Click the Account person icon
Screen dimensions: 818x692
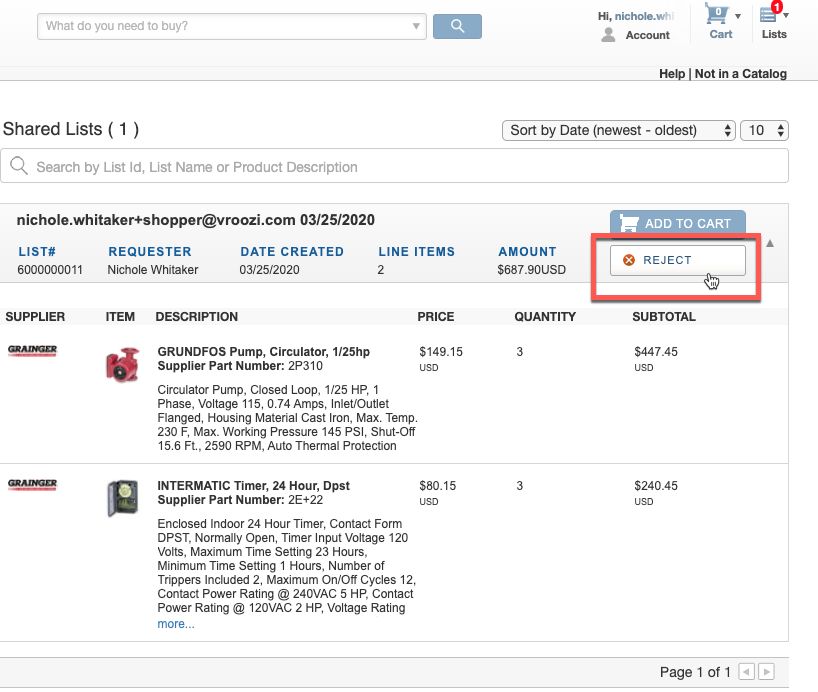[x=608, y=35]
